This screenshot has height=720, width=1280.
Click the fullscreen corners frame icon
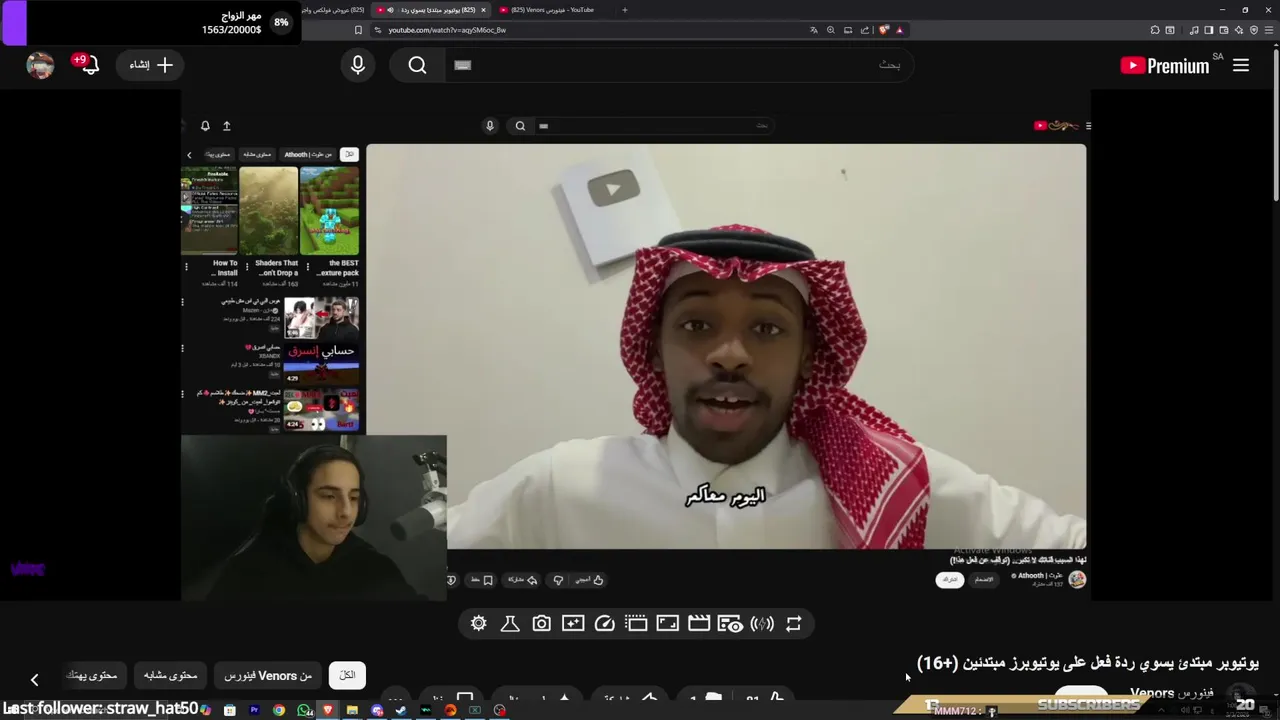click(667, 624)
